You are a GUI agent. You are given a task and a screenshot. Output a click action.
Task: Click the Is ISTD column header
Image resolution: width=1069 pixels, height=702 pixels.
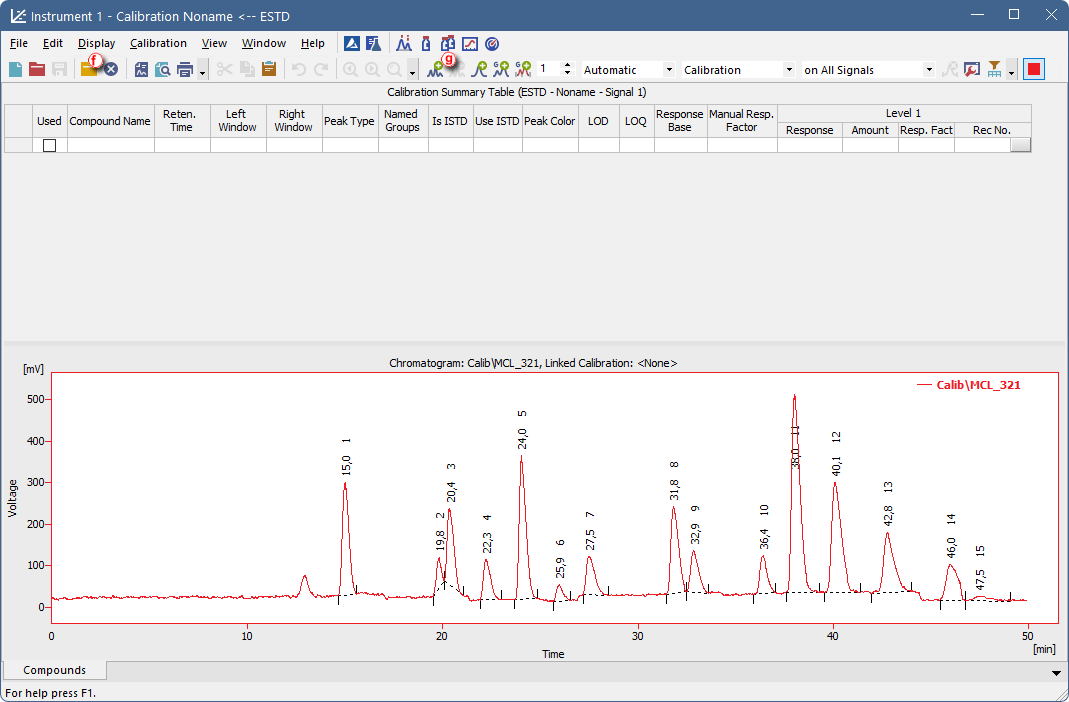[450, 121]
